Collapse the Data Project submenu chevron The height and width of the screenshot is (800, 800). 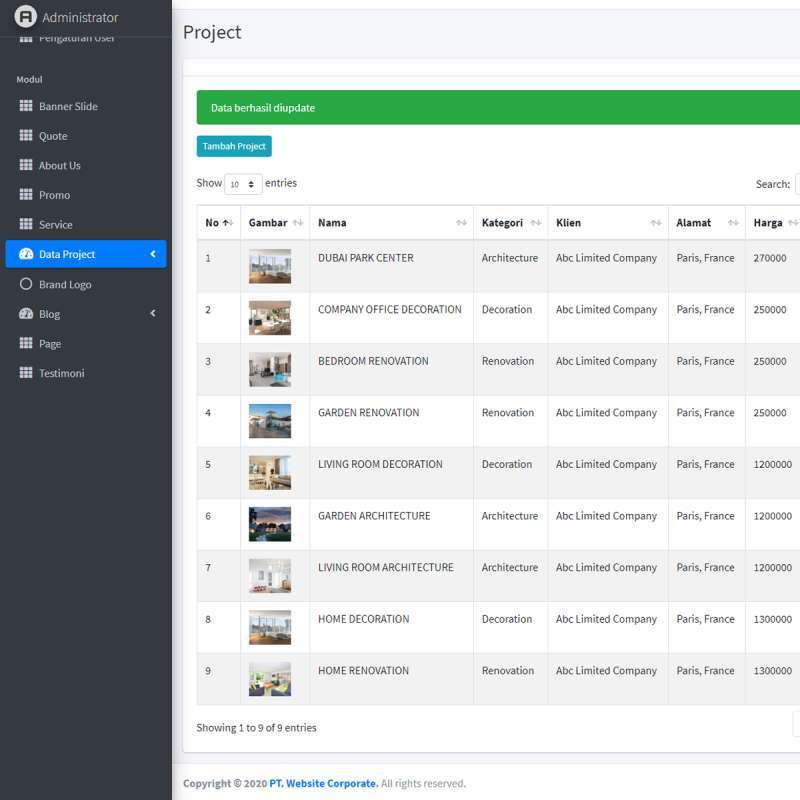point(152,253)
